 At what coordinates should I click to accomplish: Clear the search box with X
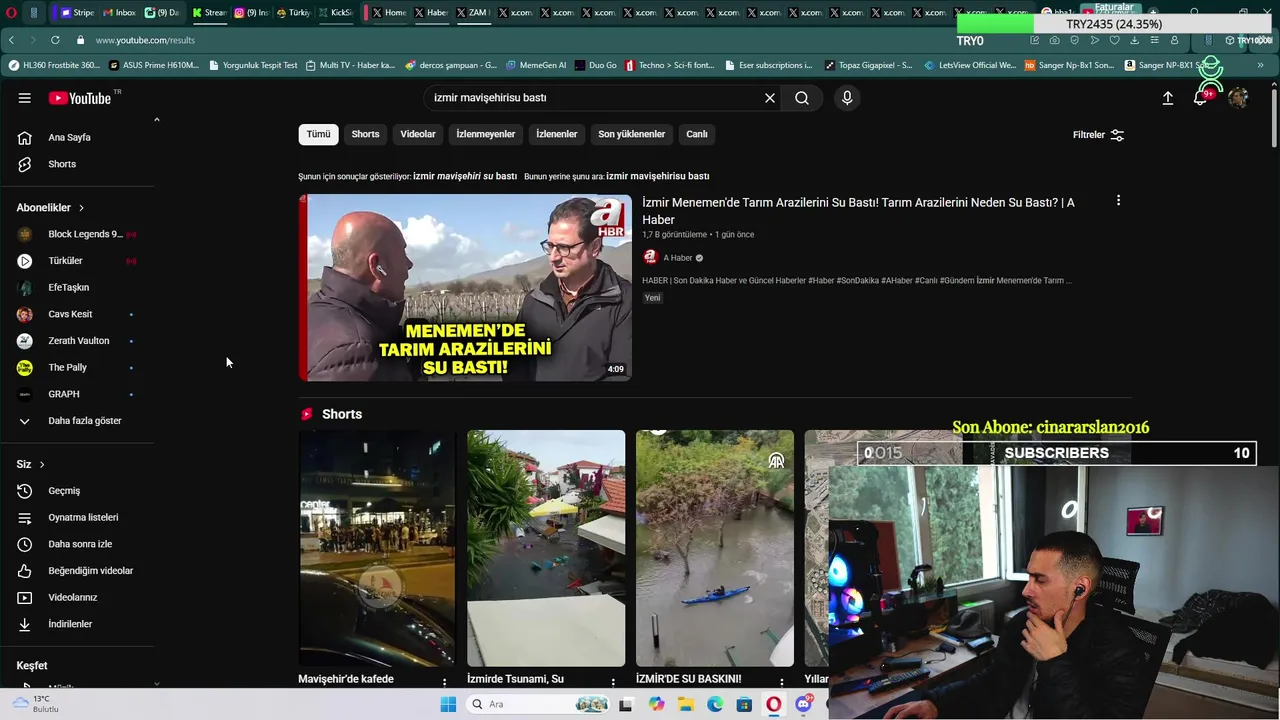point(770,98)
